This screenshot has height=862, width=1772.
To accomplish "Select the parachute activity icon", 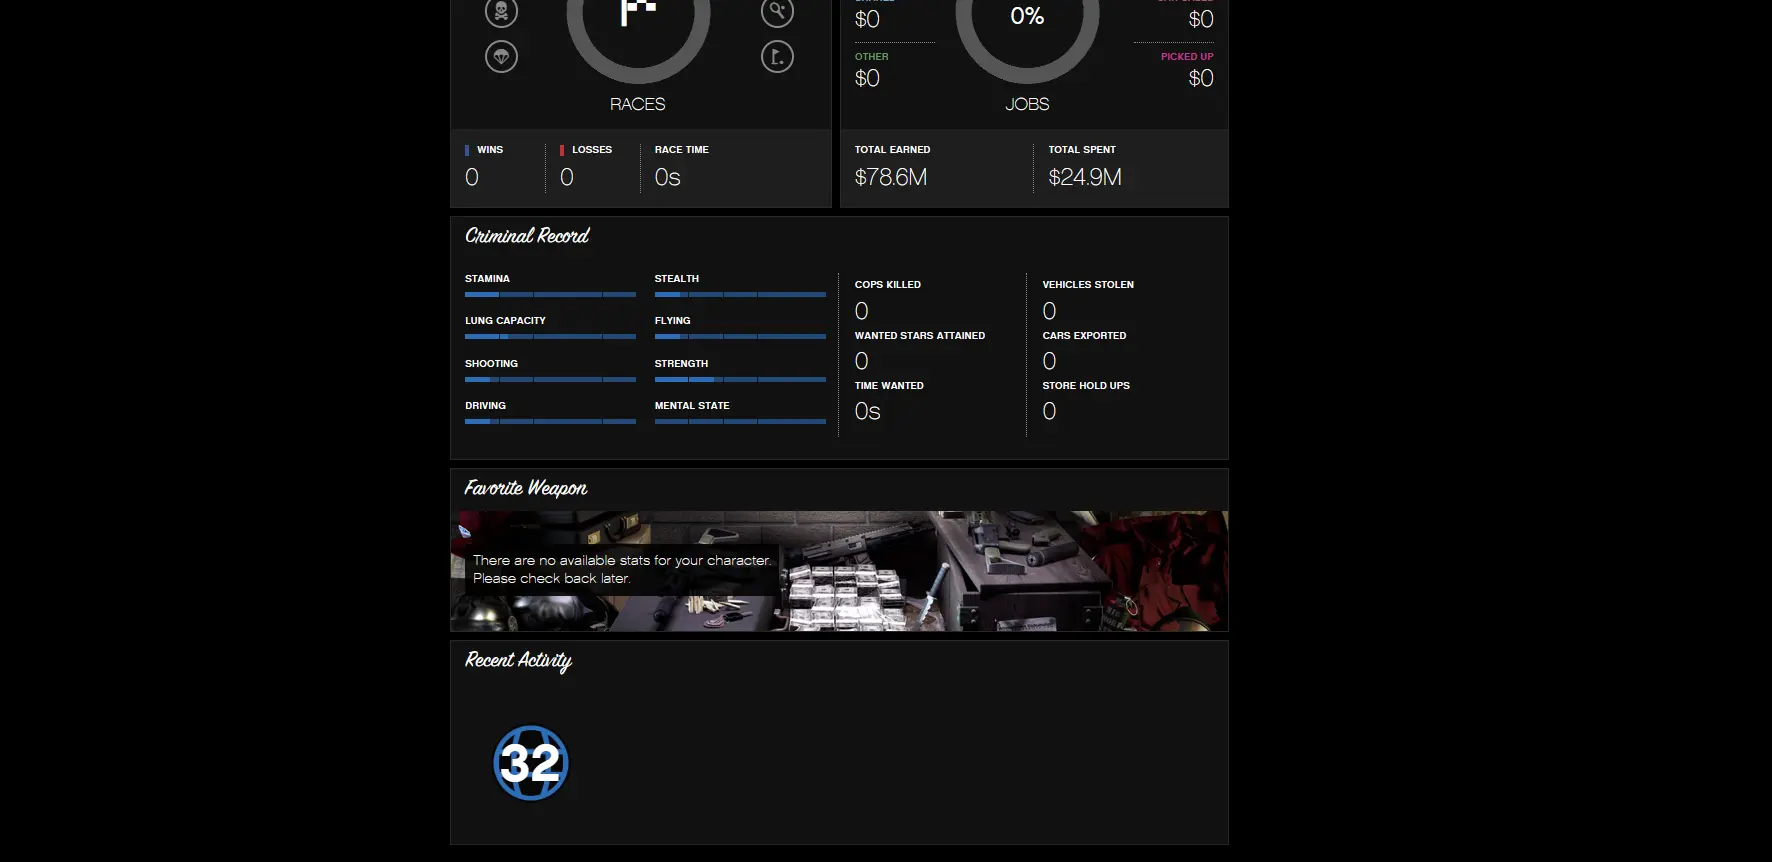I will 501,57.
